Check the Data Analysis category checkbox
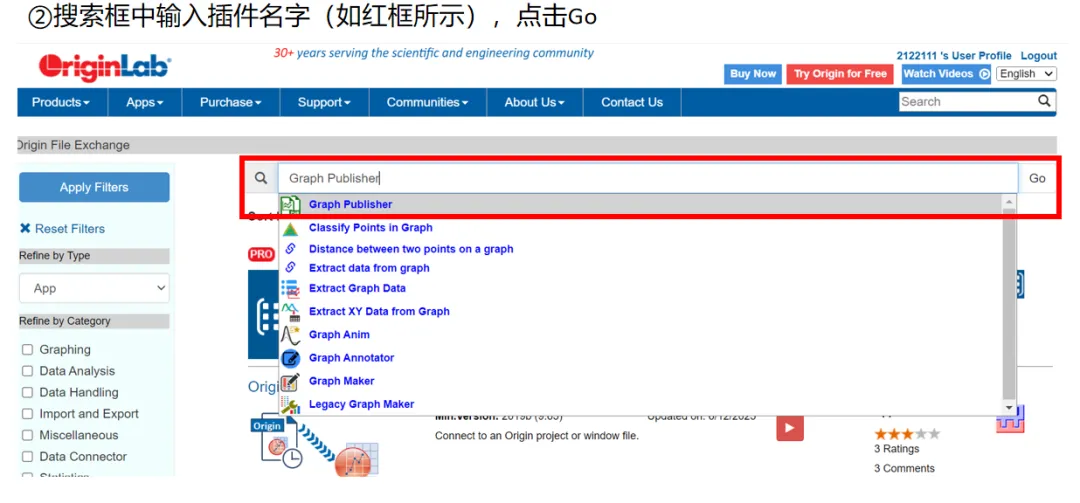Screen dimensions: 1080x503 pyautogui.click(x=28, y=371)
